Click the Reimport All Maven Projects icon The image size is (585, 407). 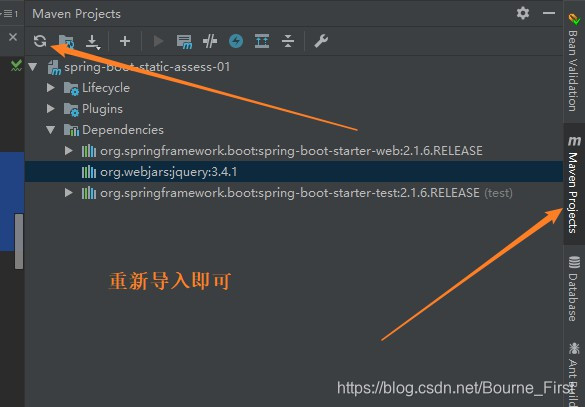click(40, 41)
